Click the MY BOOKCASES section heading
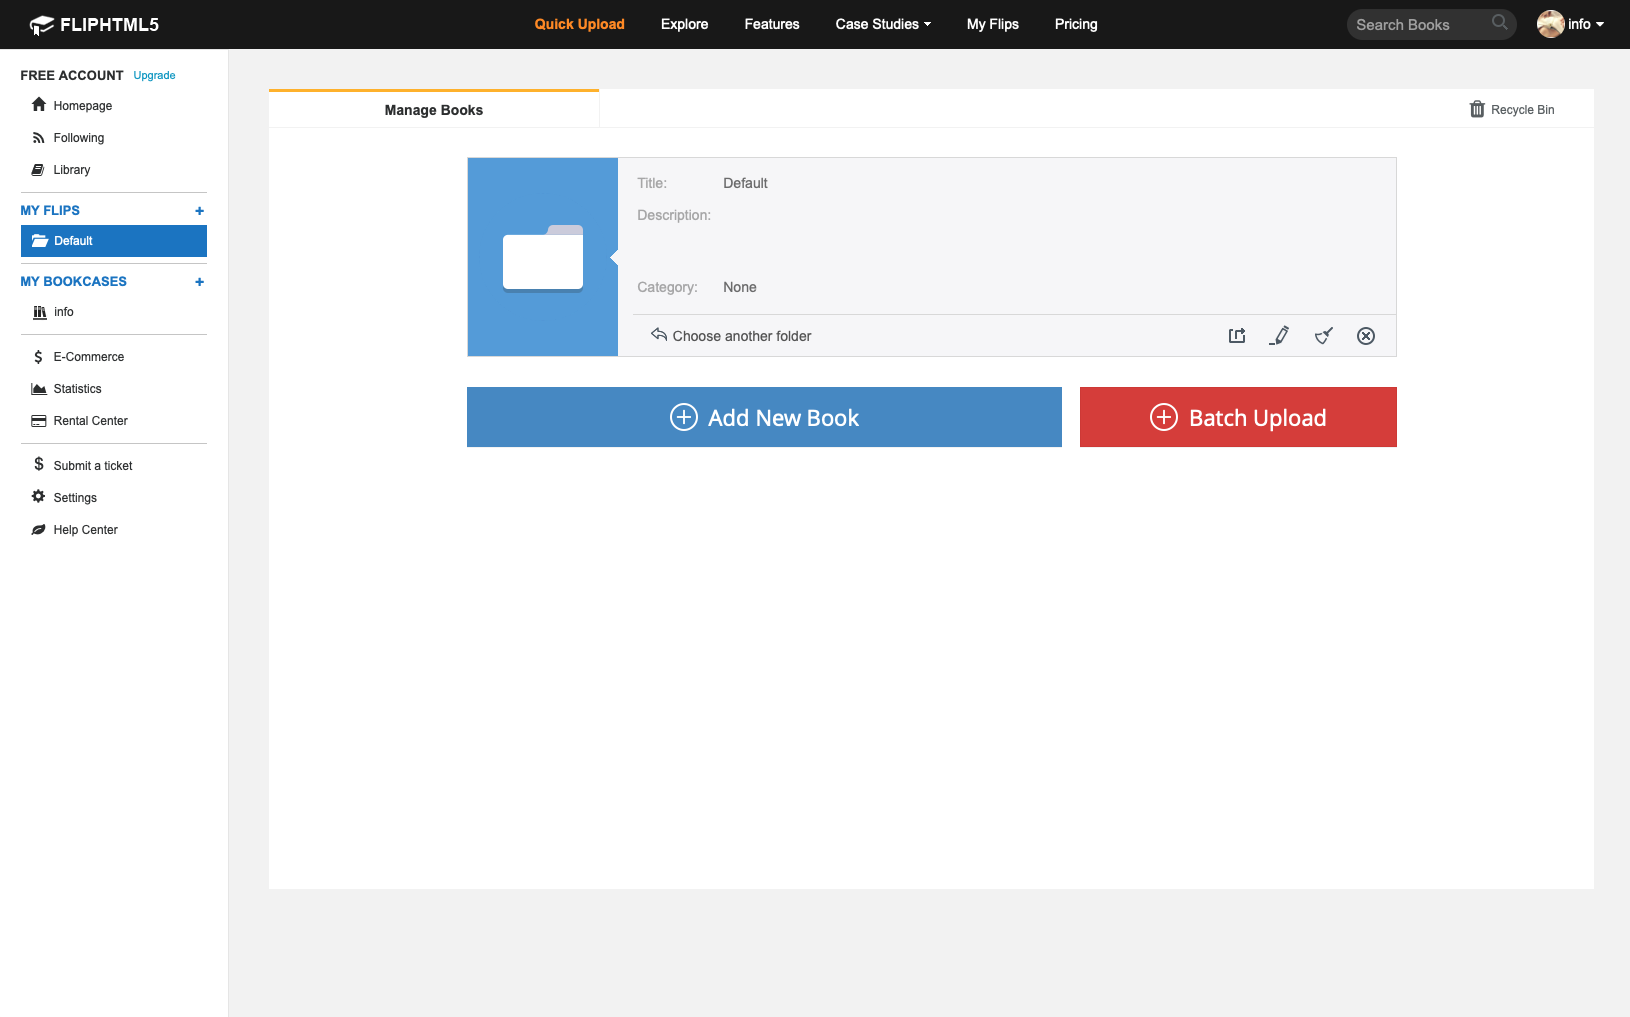Screen dimensions: 1630x1017 74,281
